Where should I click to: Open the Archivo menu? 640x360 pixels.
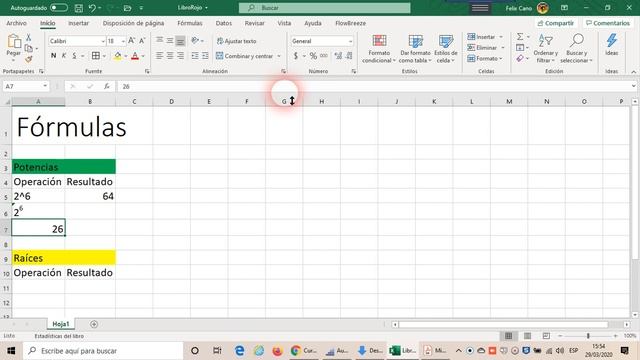click(16, 23)
